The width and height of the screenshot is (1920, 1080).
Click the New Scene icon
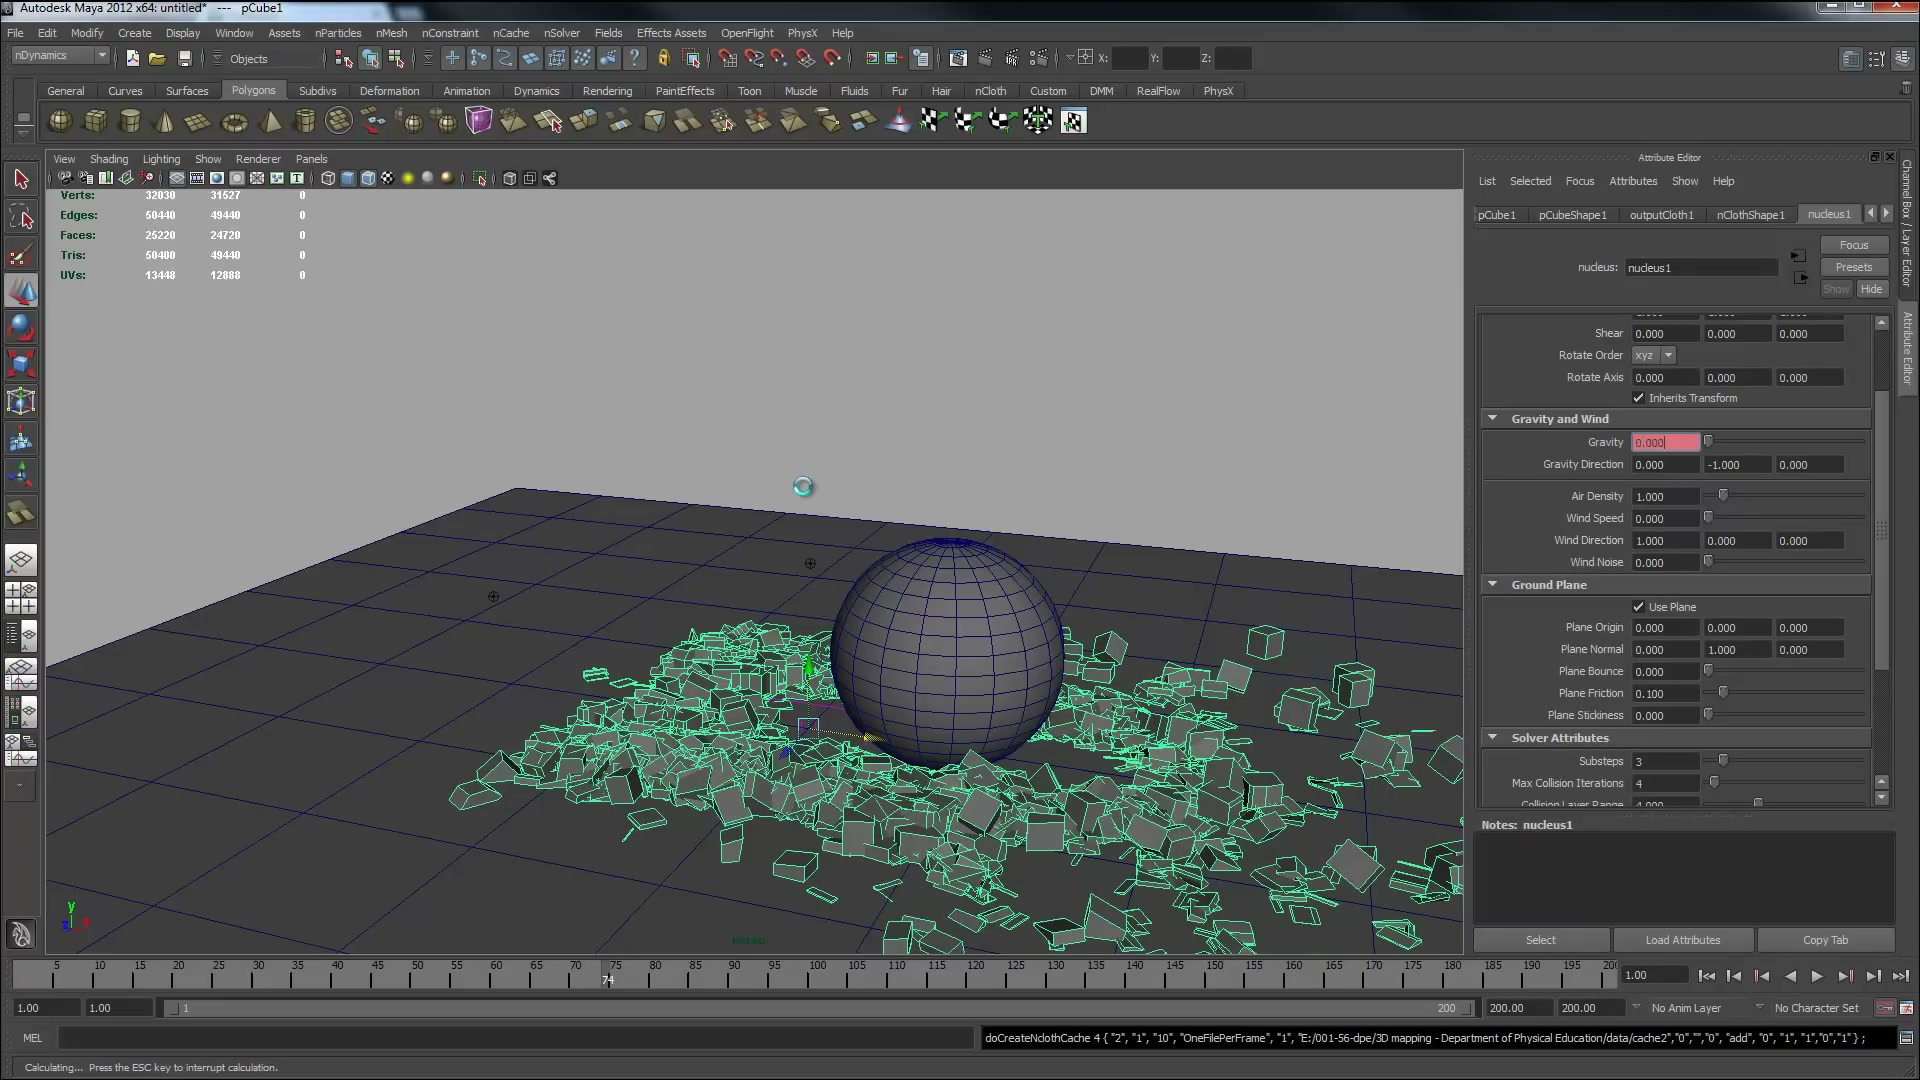pyautogui.click(x=132, y=58)
